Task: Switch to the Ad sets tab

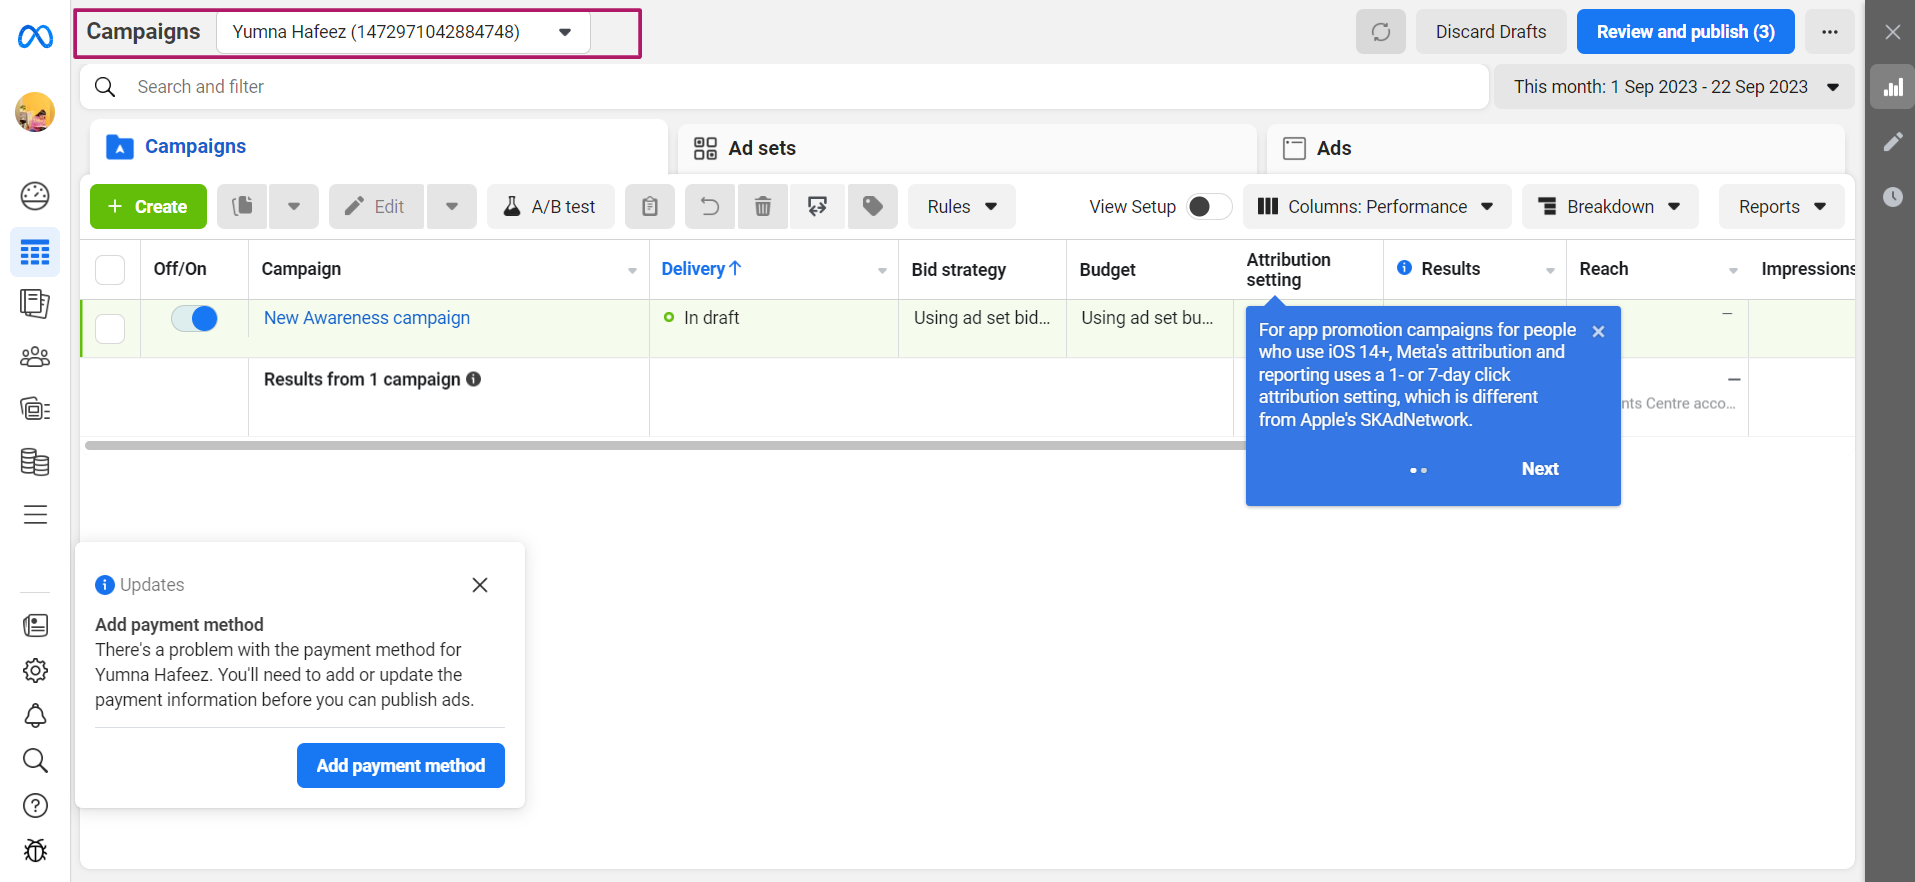Action: point(761,149)
